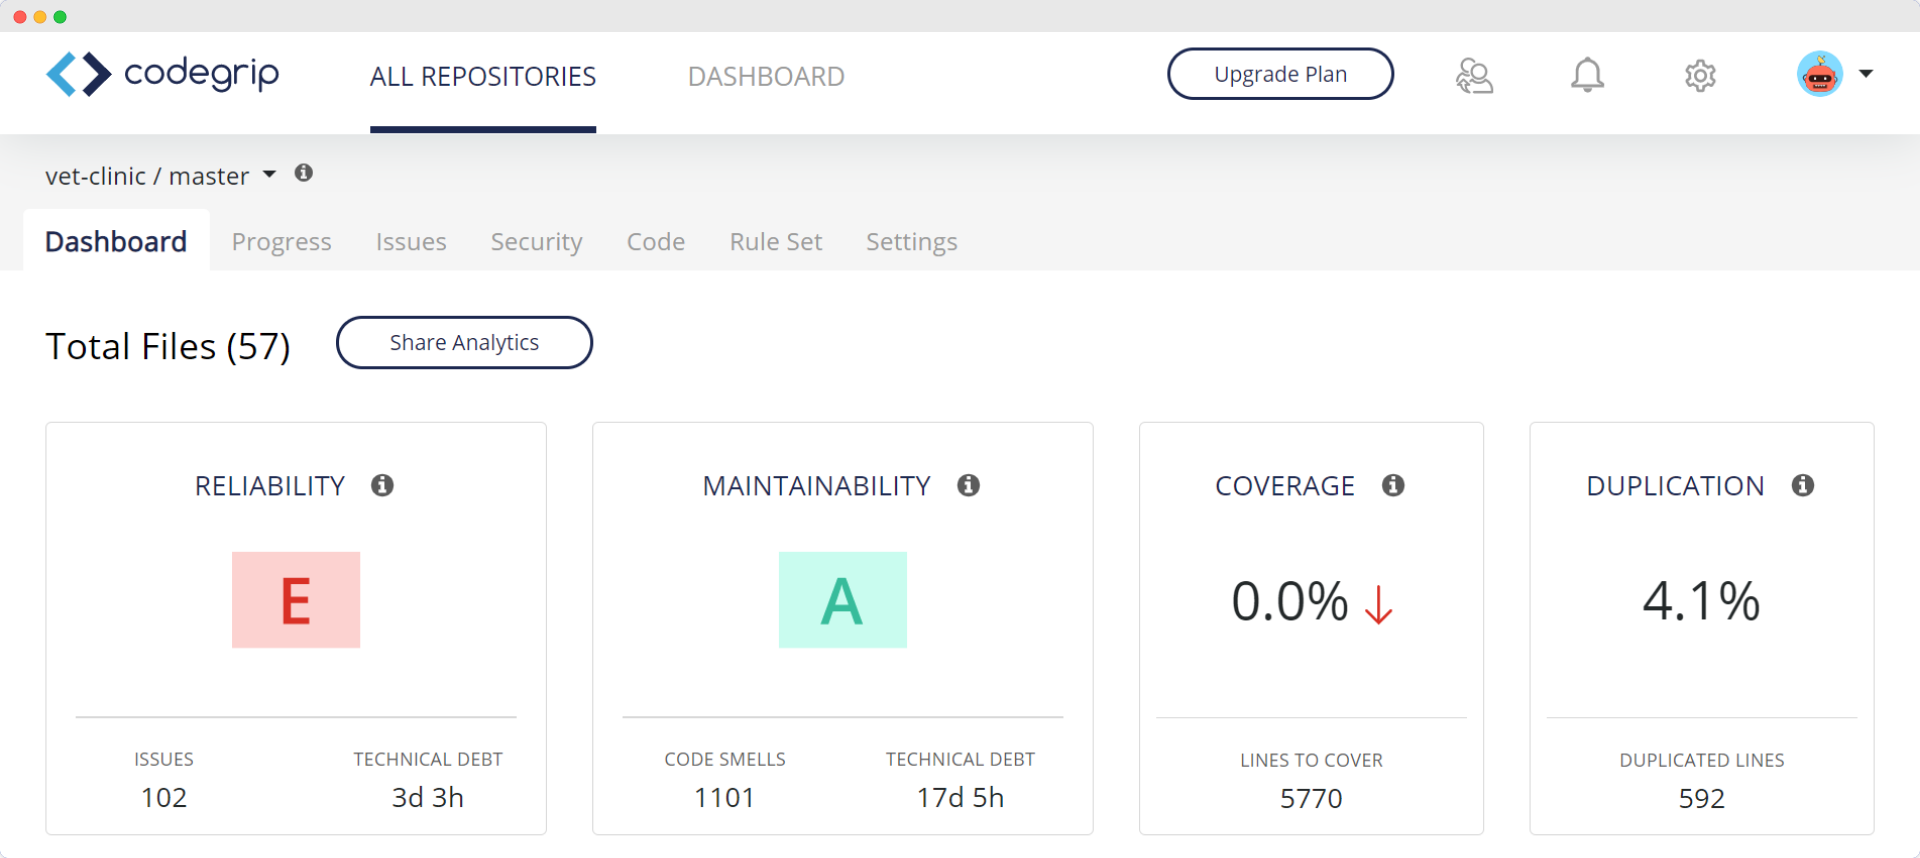
Task: Open the DASHBOARD top navigation item
Action: (x=766, y=77)
